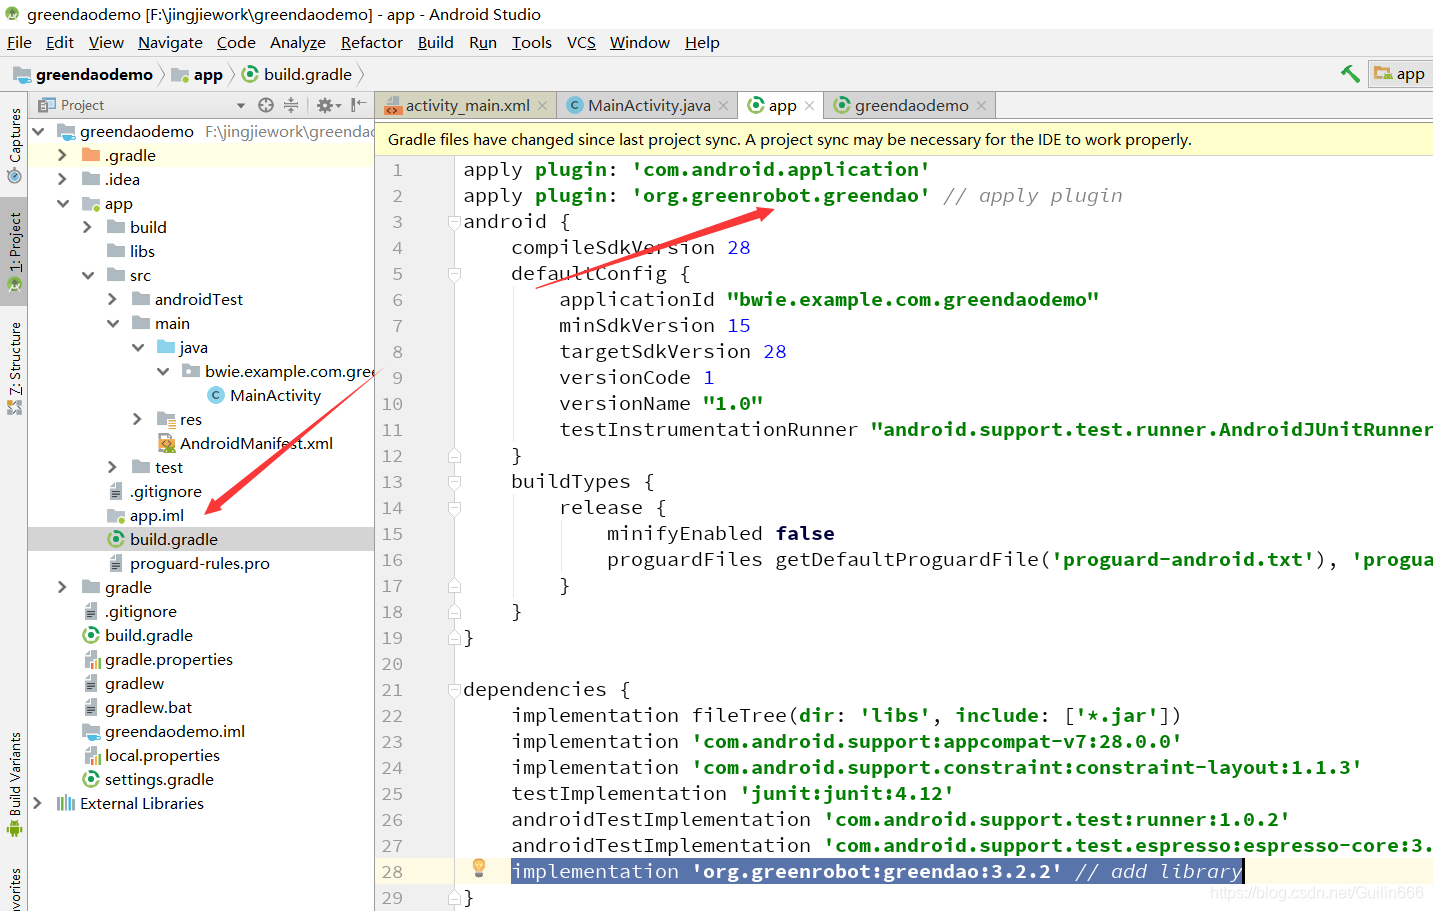
Task: Click the scroll-from-source target icon
Action: point(266,105)
